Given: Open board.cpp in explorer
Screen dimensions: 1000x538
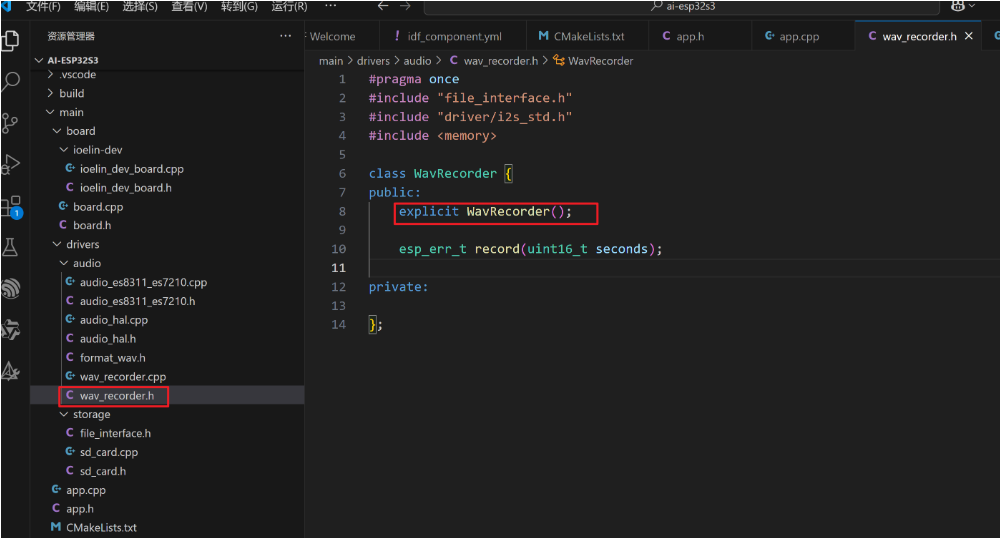Looking at the screenshot, I should click(167, 207).
